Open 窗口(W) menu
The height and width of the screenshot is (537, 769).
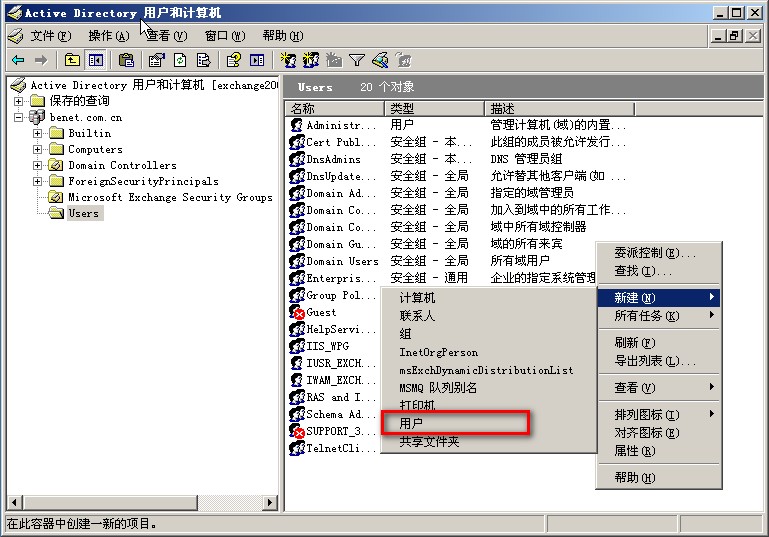click(225, 36)
